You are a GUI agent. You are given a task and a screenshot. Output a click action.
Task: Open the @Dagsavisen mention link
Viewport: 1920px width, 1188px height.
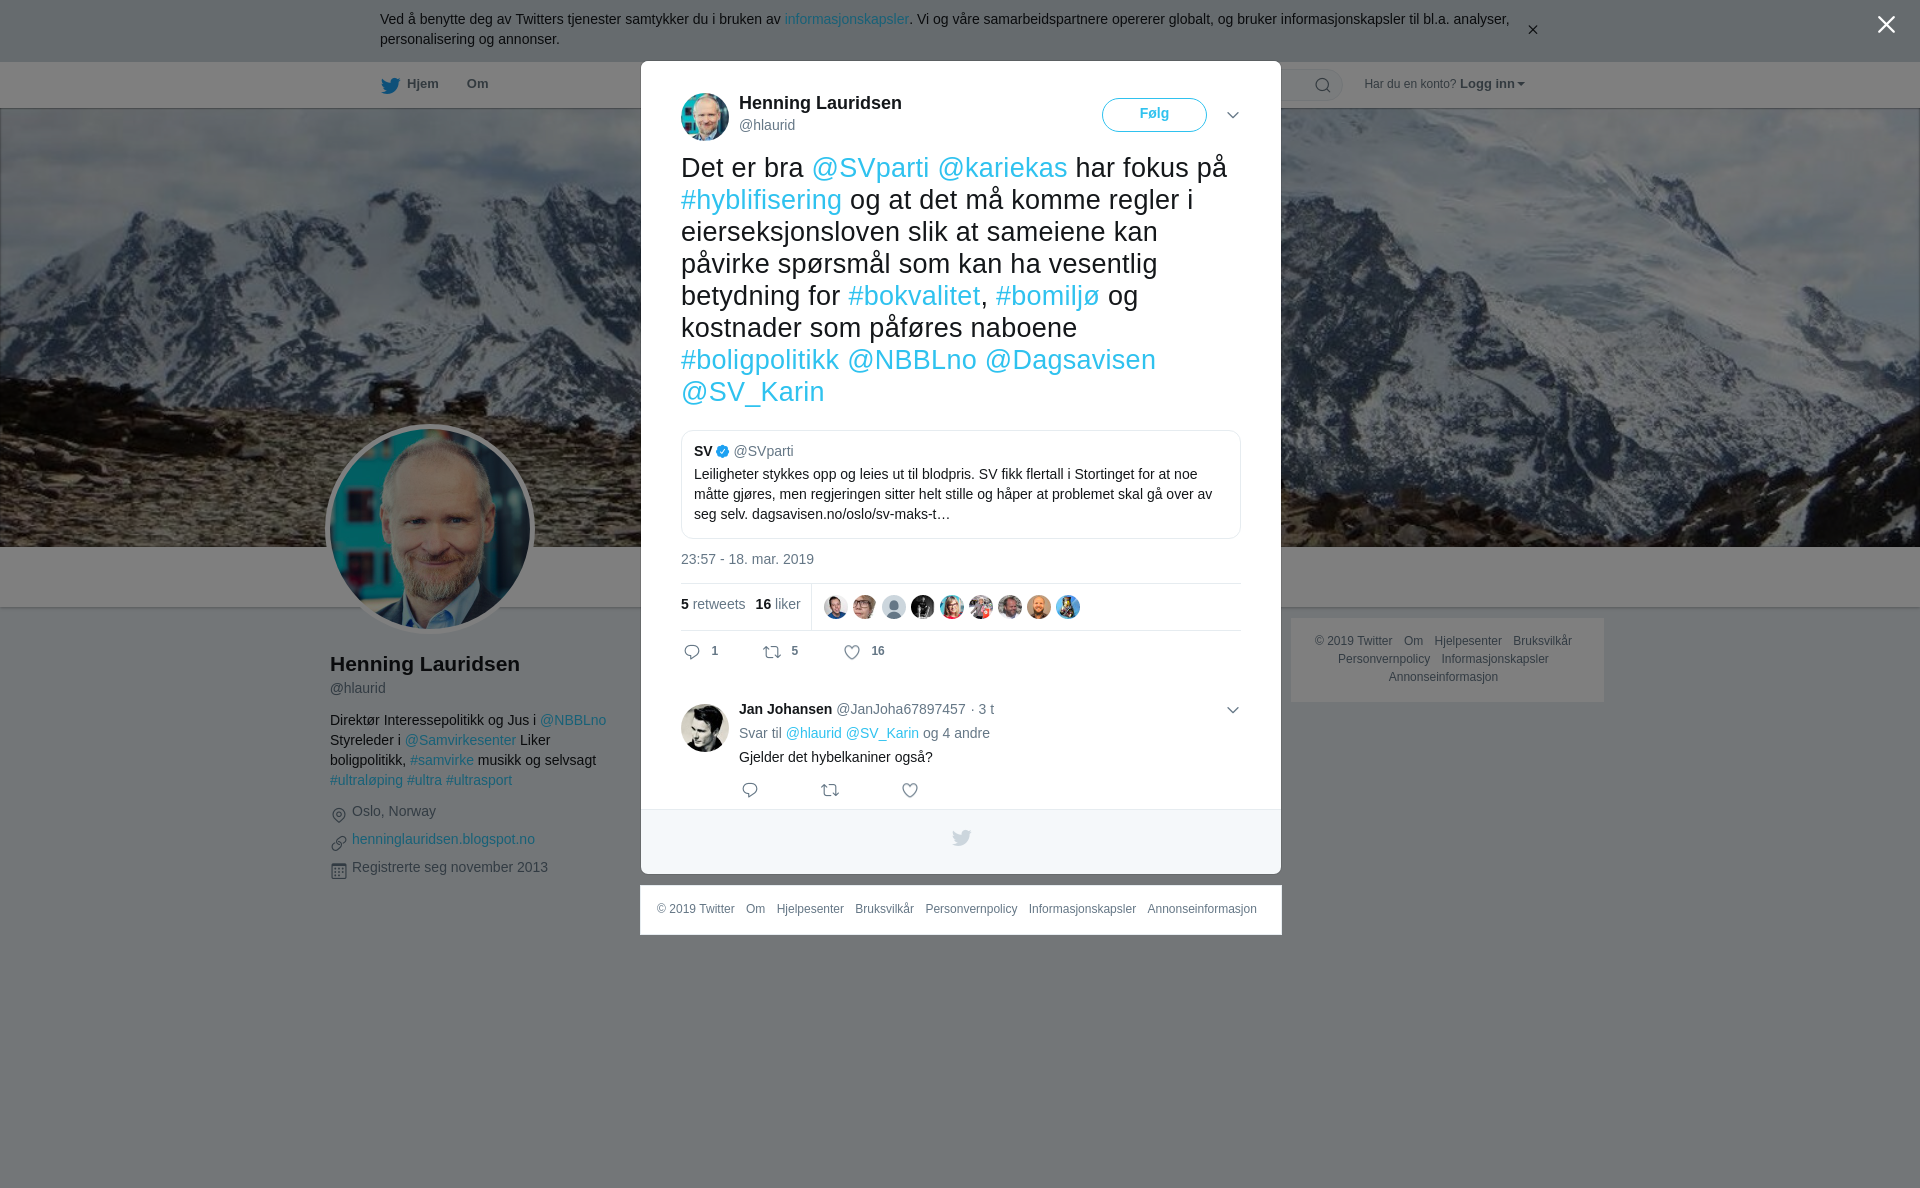click(1070, 360)
